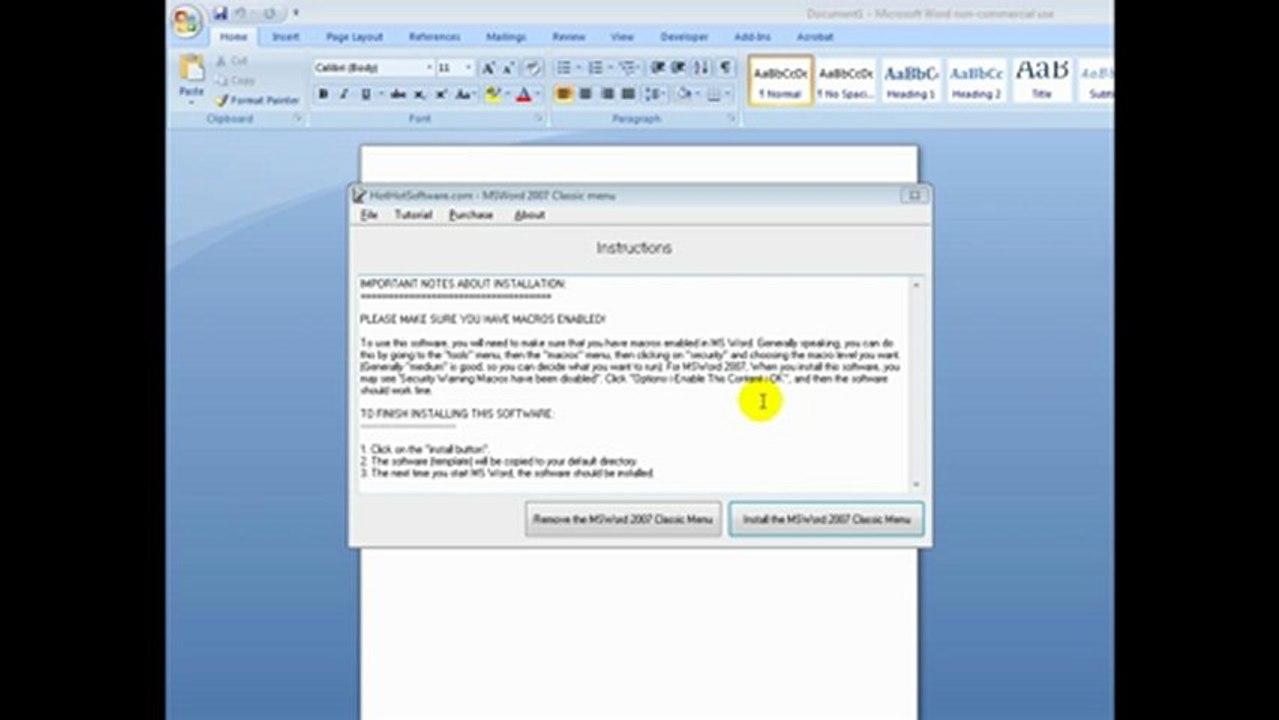Open the File menu in Classic Menu dialog
The width and height of the screenshot is (1279, 720).
(369, 215)
